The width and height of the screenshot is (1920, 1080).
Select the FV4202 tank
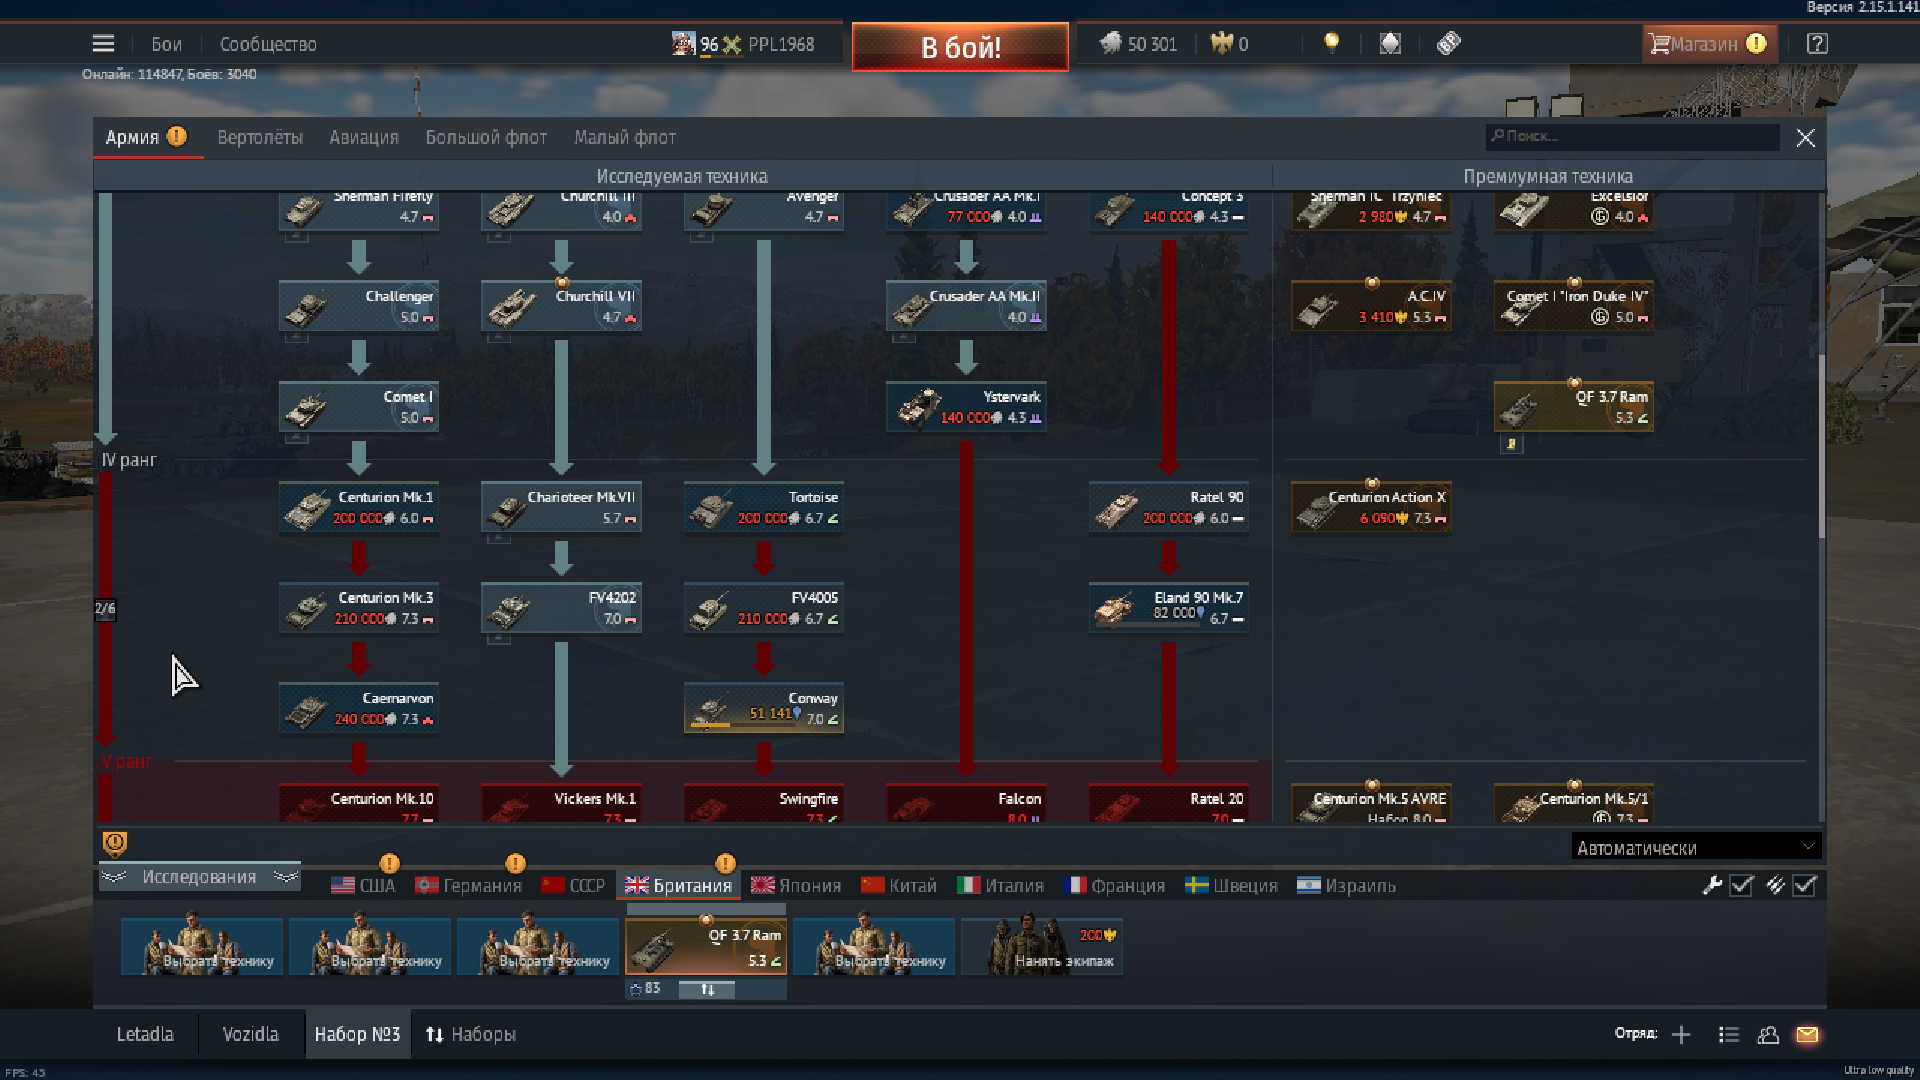[561, 608]
